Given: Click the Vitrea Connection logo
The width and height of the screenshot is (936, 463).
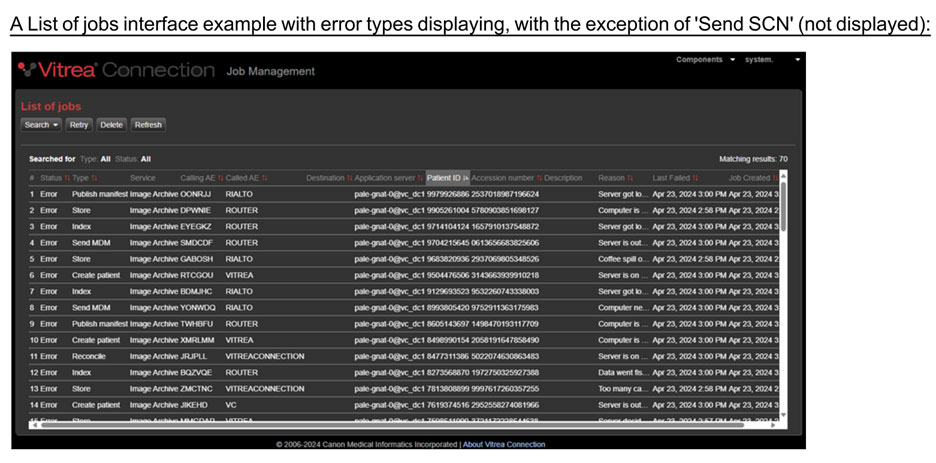Looking at the screenshot, I should tap(116, 70).
